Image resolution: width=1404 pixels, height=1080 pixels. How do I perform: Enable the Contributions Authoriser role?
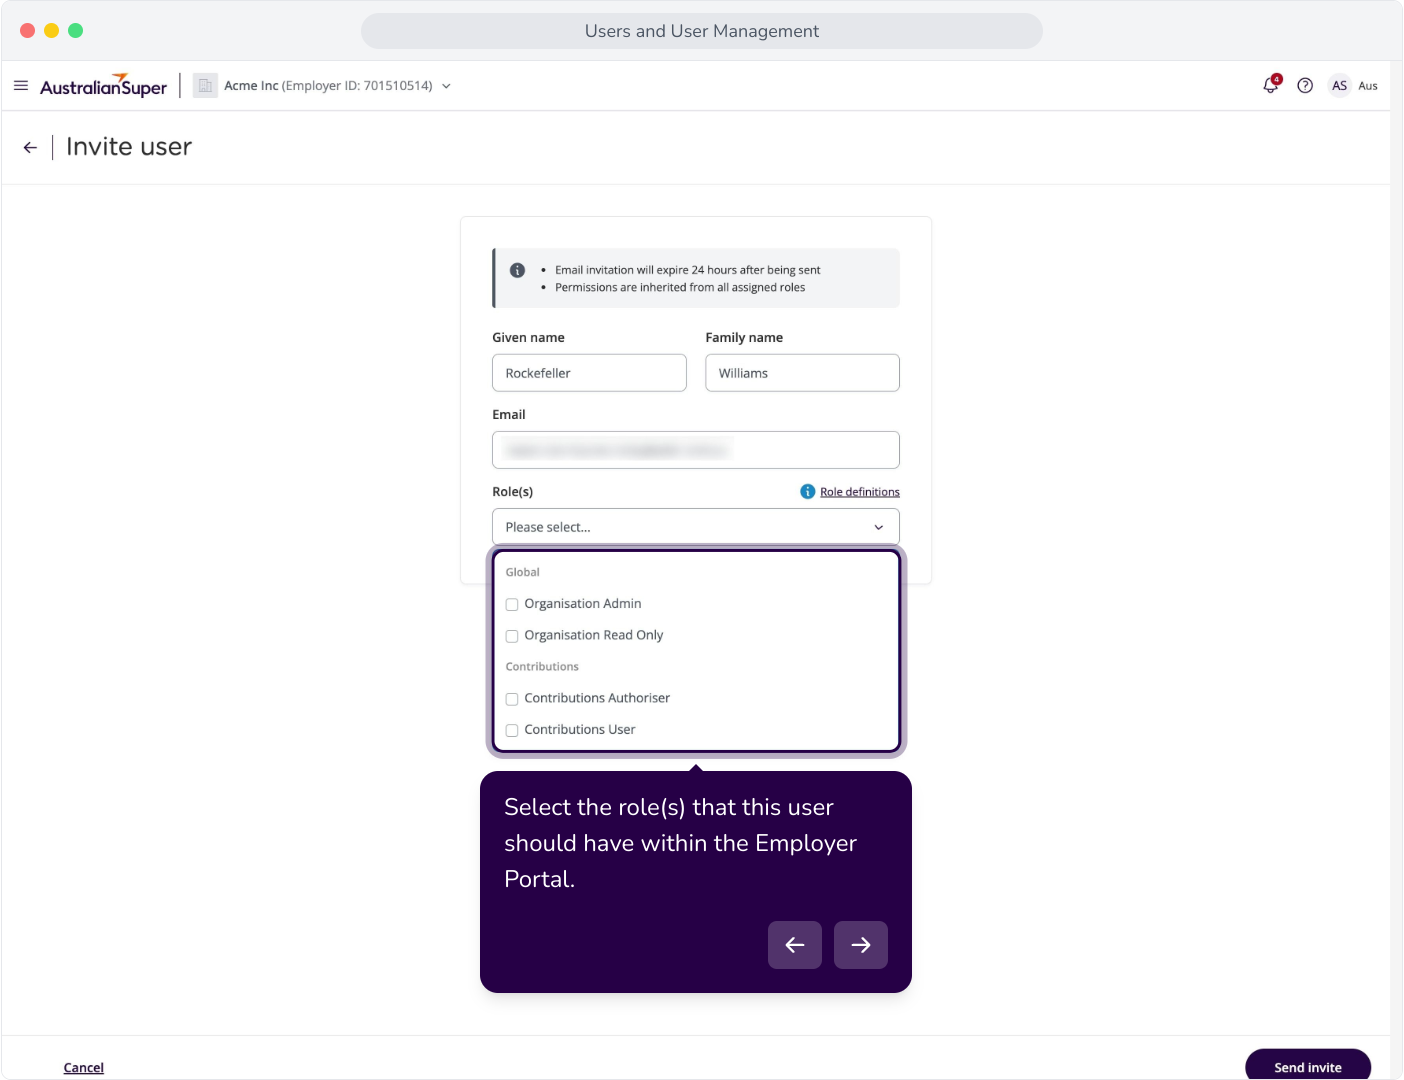[x=512, y=699]
